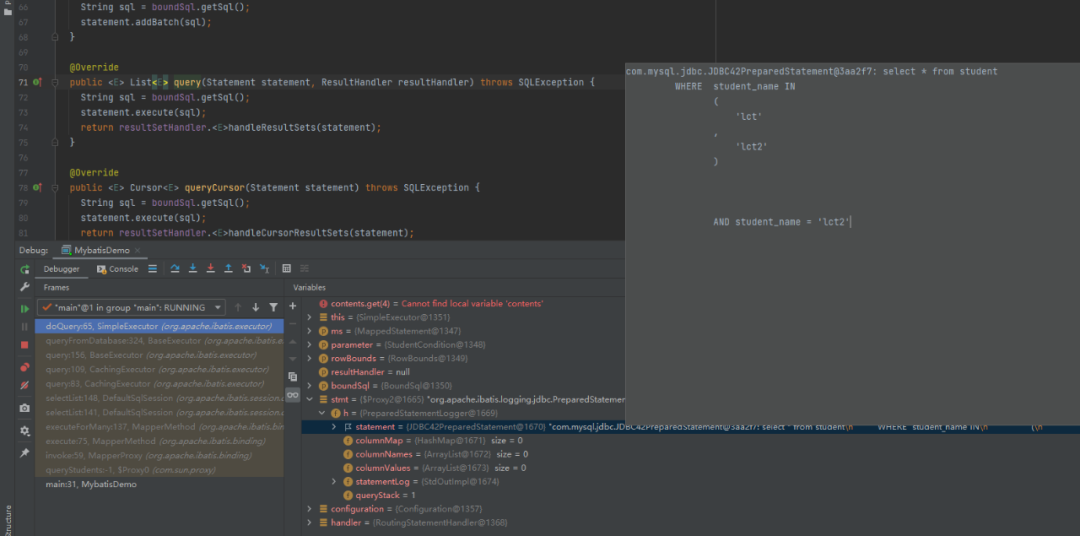Drop the current frame
1080x536 pixels.
pyautogui.click(x=246, y=269)
